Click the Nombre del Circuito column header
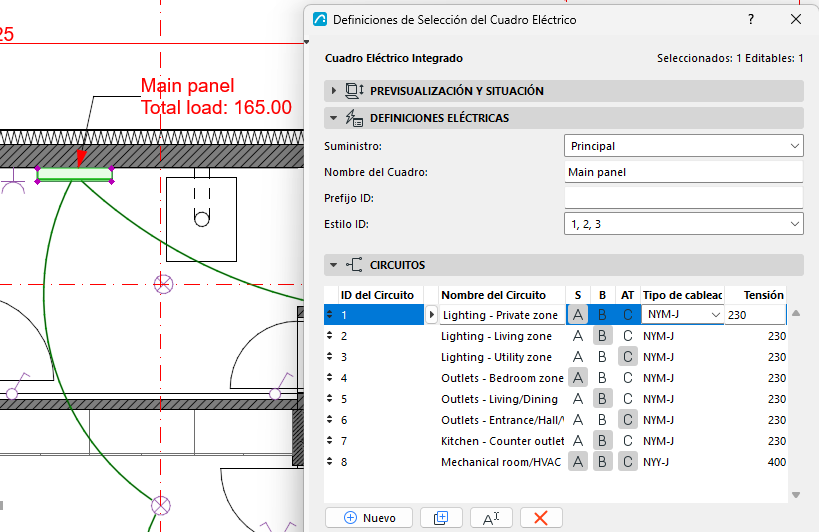The height and width of the screenshot is (532, 819). click(x=494, y=295)
